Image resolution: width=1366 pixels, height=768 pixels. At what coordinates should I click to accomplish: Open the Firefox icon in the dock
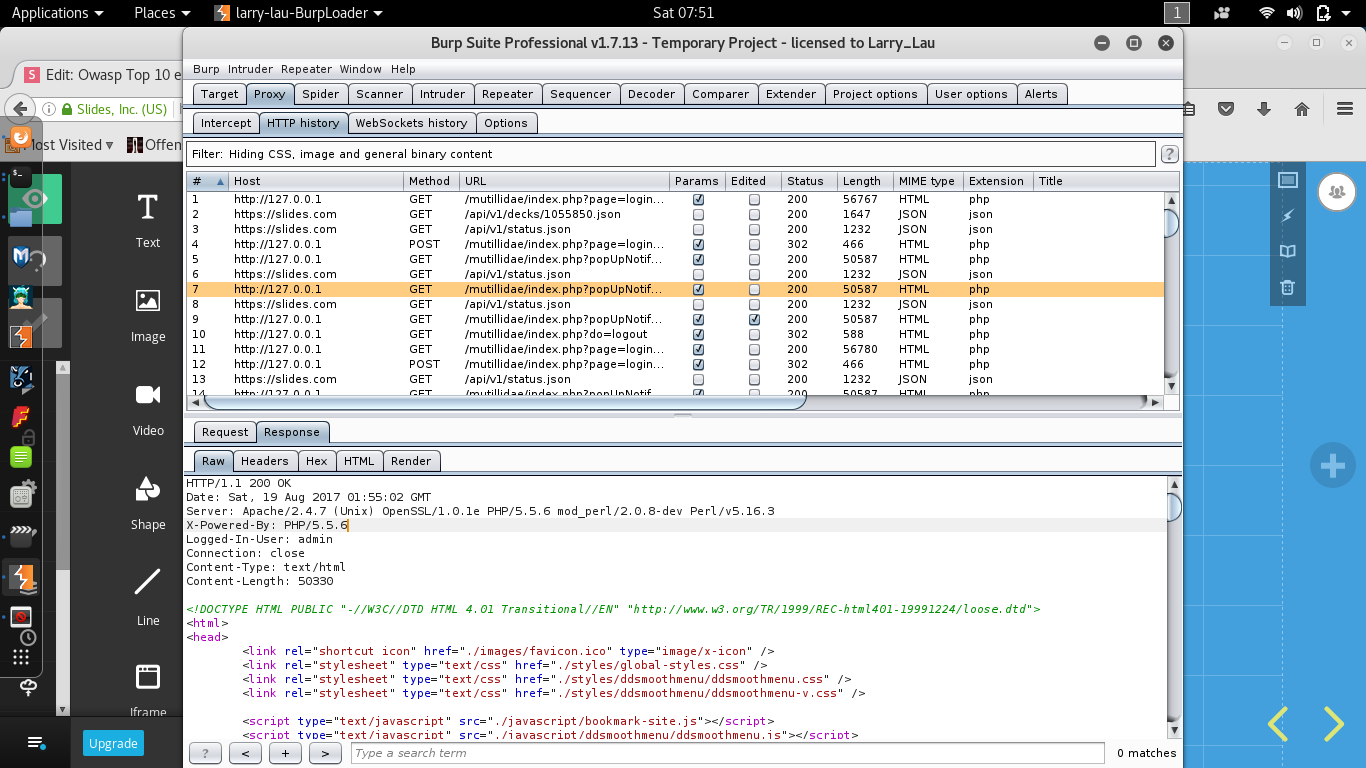pyautogui.click(x=21, y=137)
